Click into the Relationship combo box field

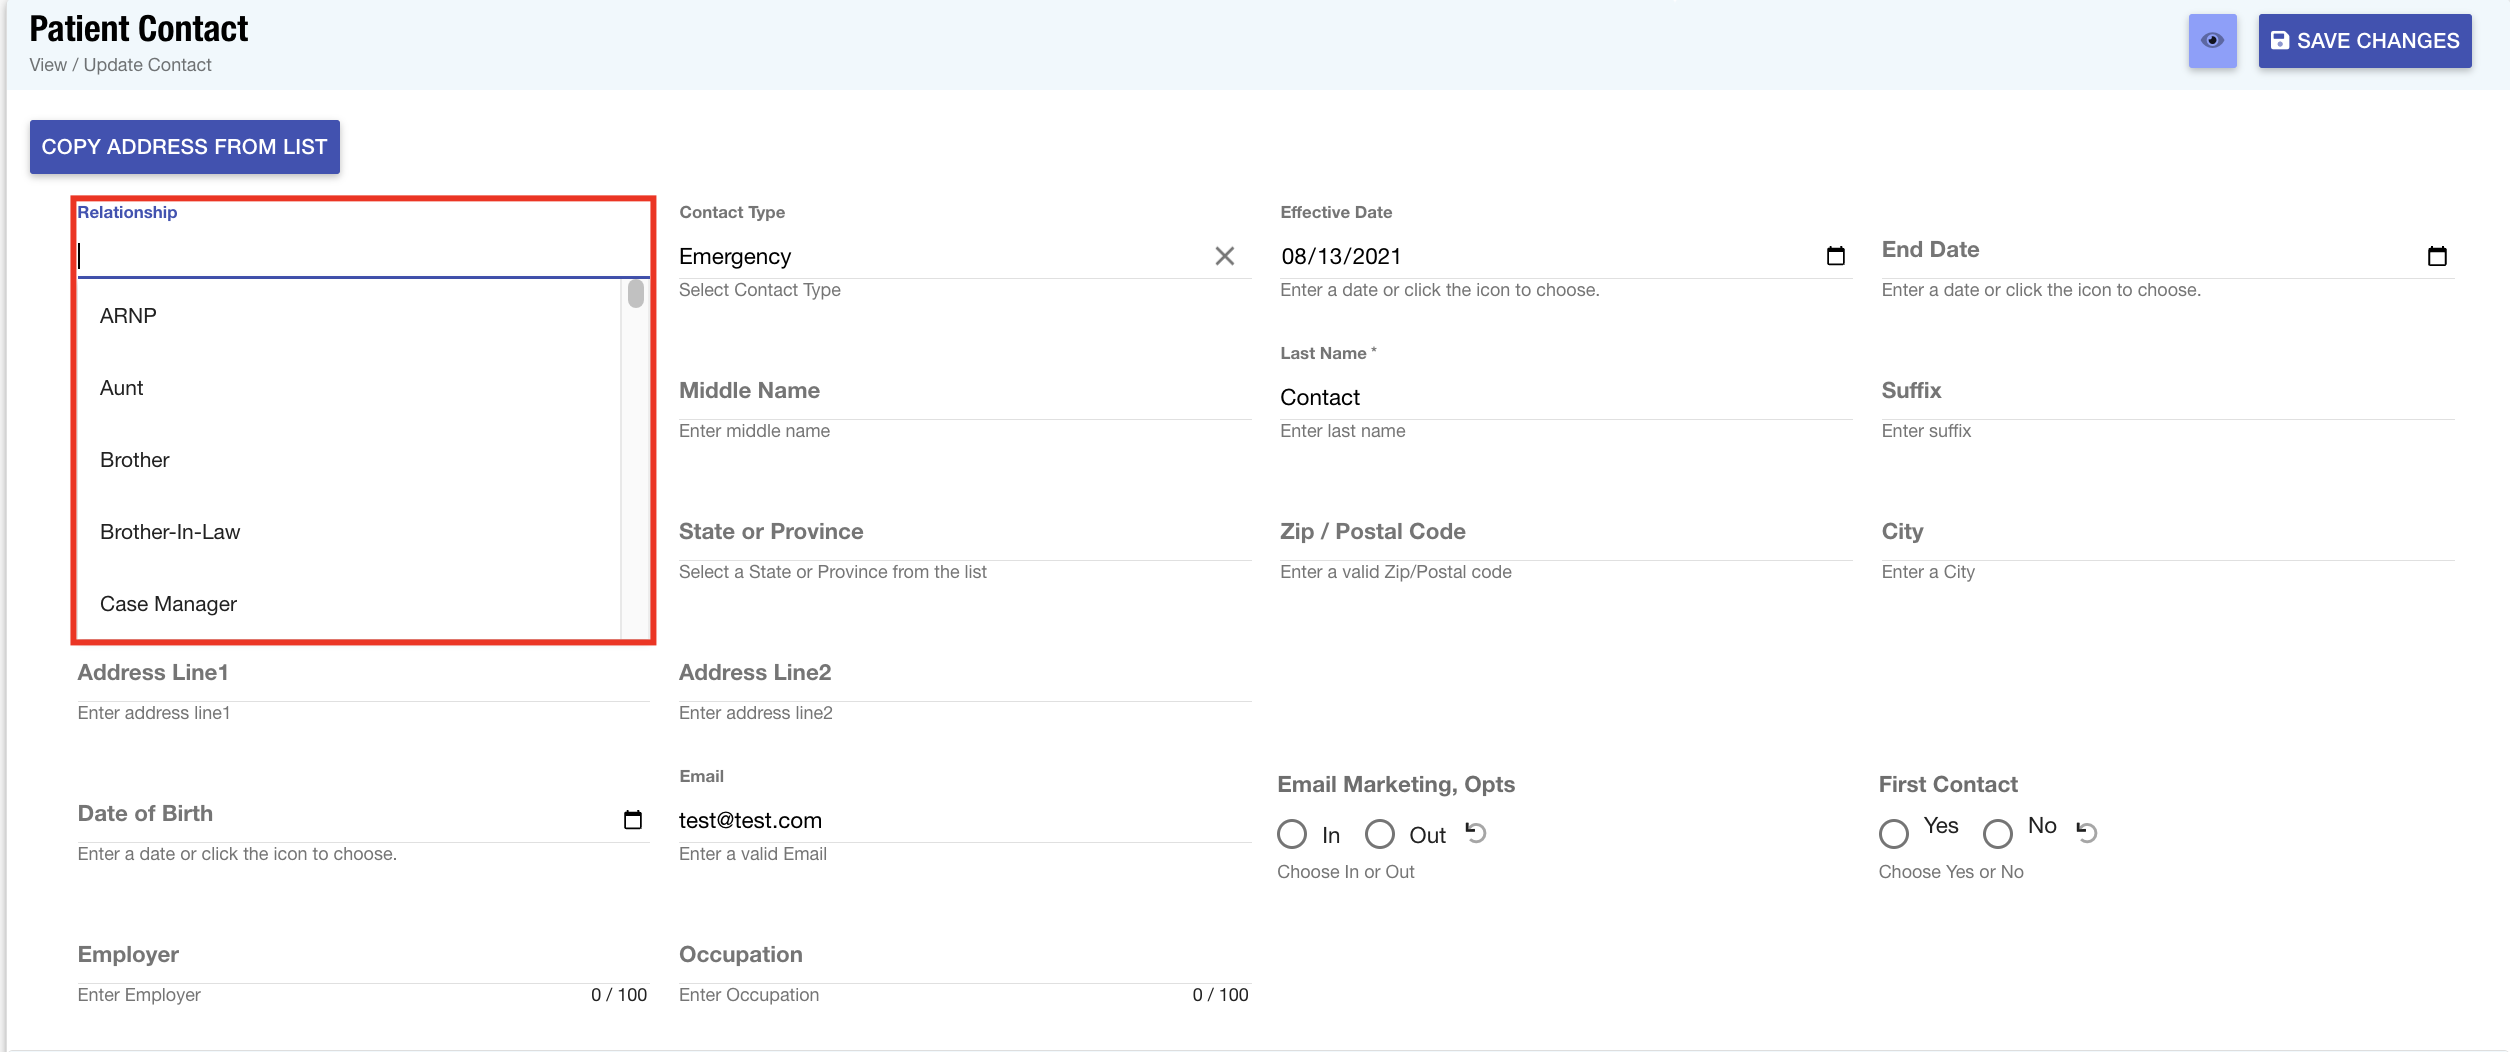tap(360, 257)
